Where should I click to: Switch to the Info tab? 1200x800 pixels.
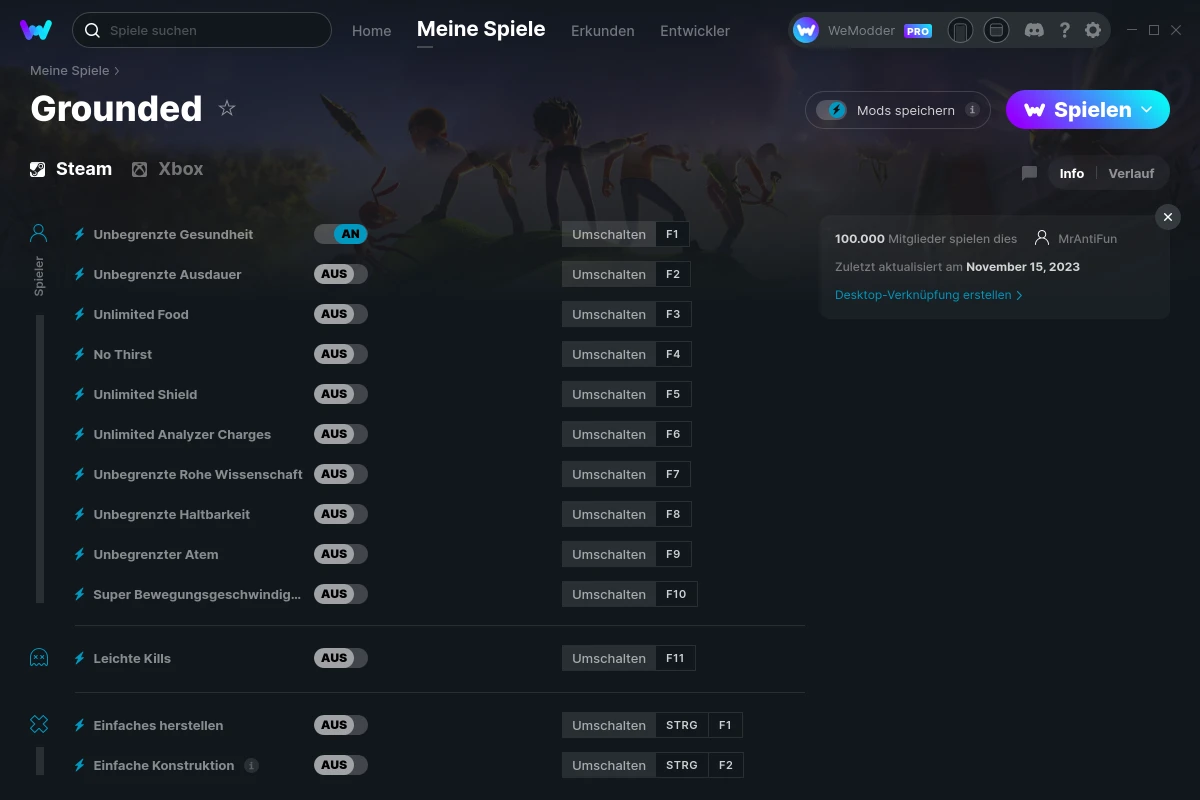coord(1072,173)
